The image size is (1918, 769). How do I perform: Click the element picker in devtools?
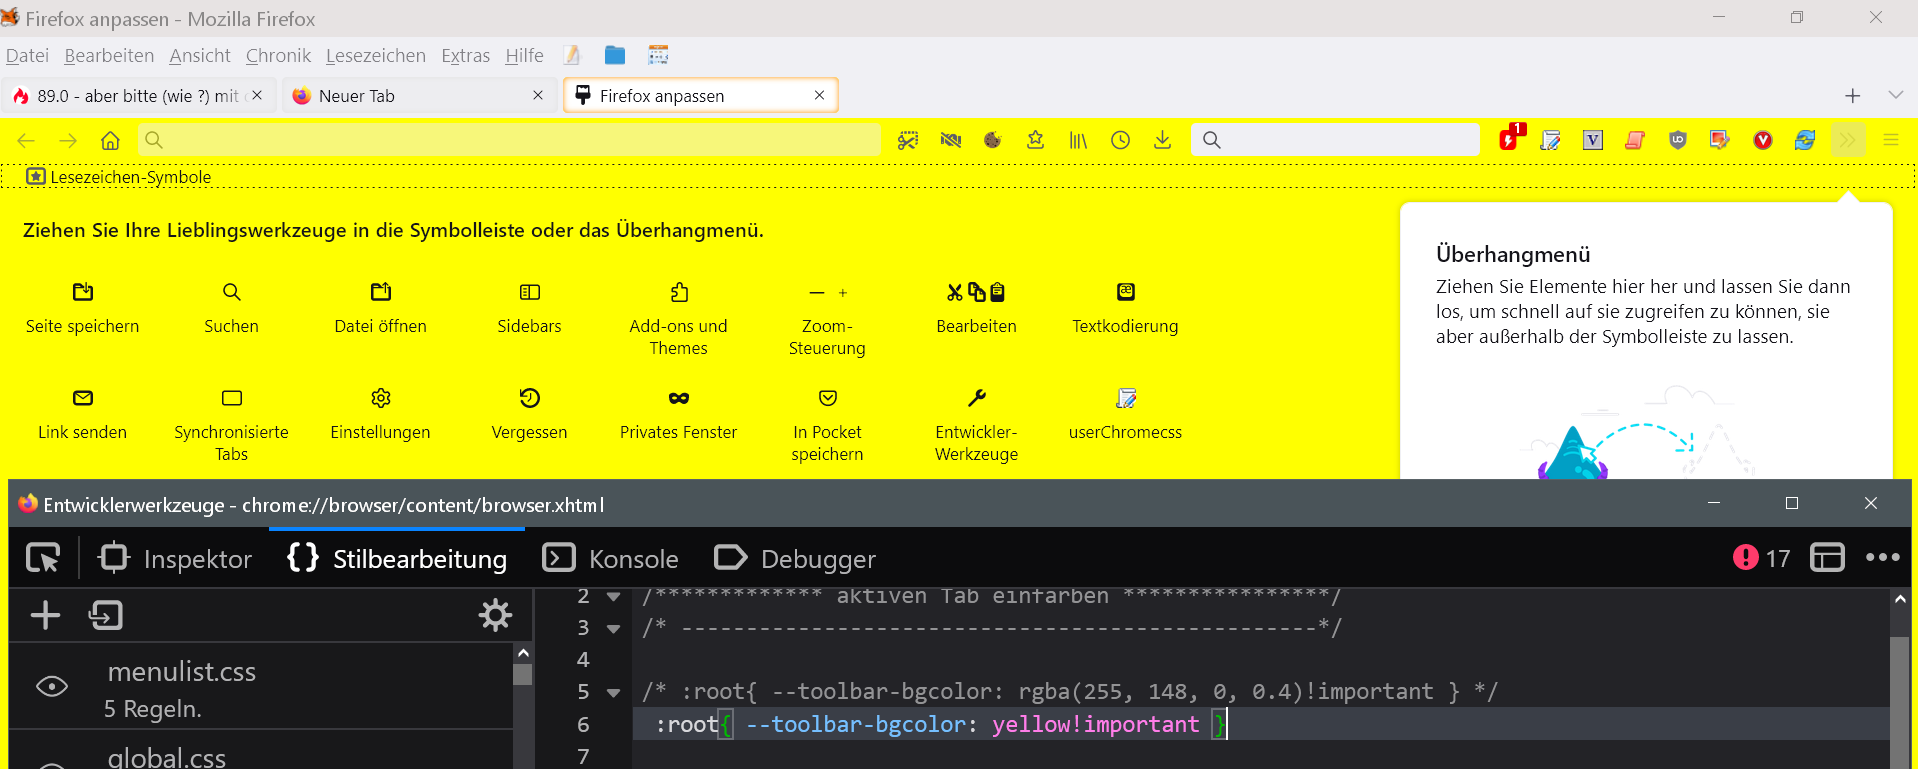click(x=43, y=558)
